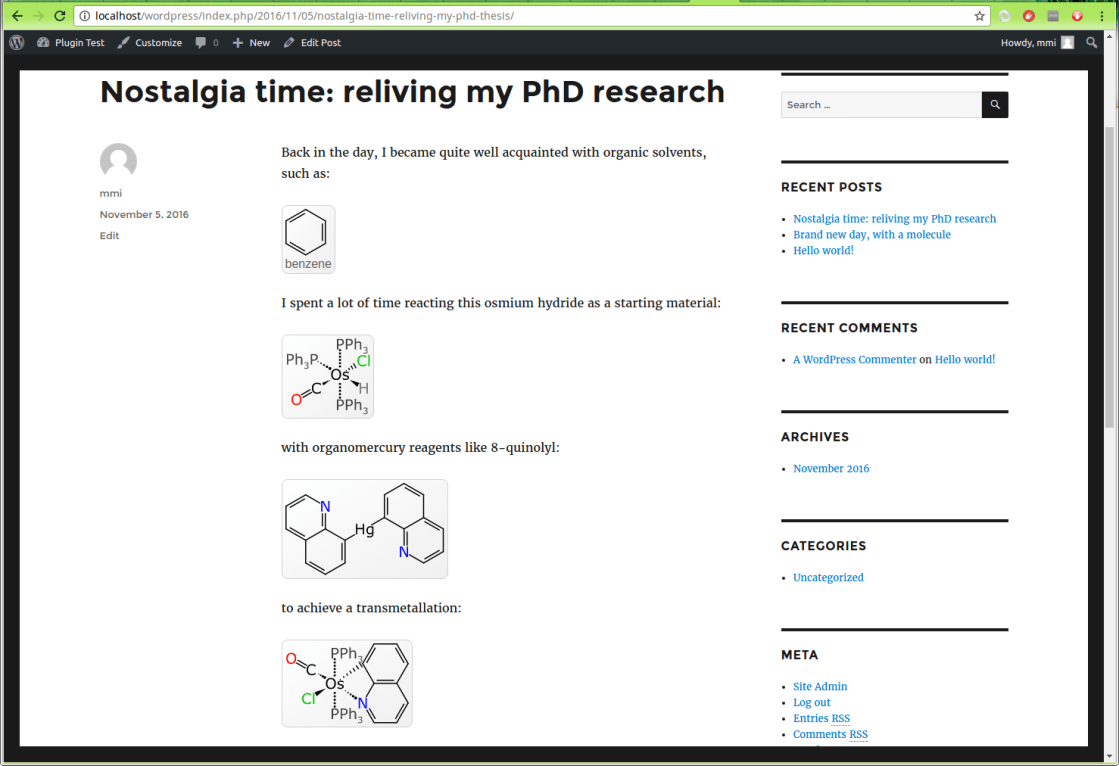Go to the November 2016 archive

tap(831, 469)
